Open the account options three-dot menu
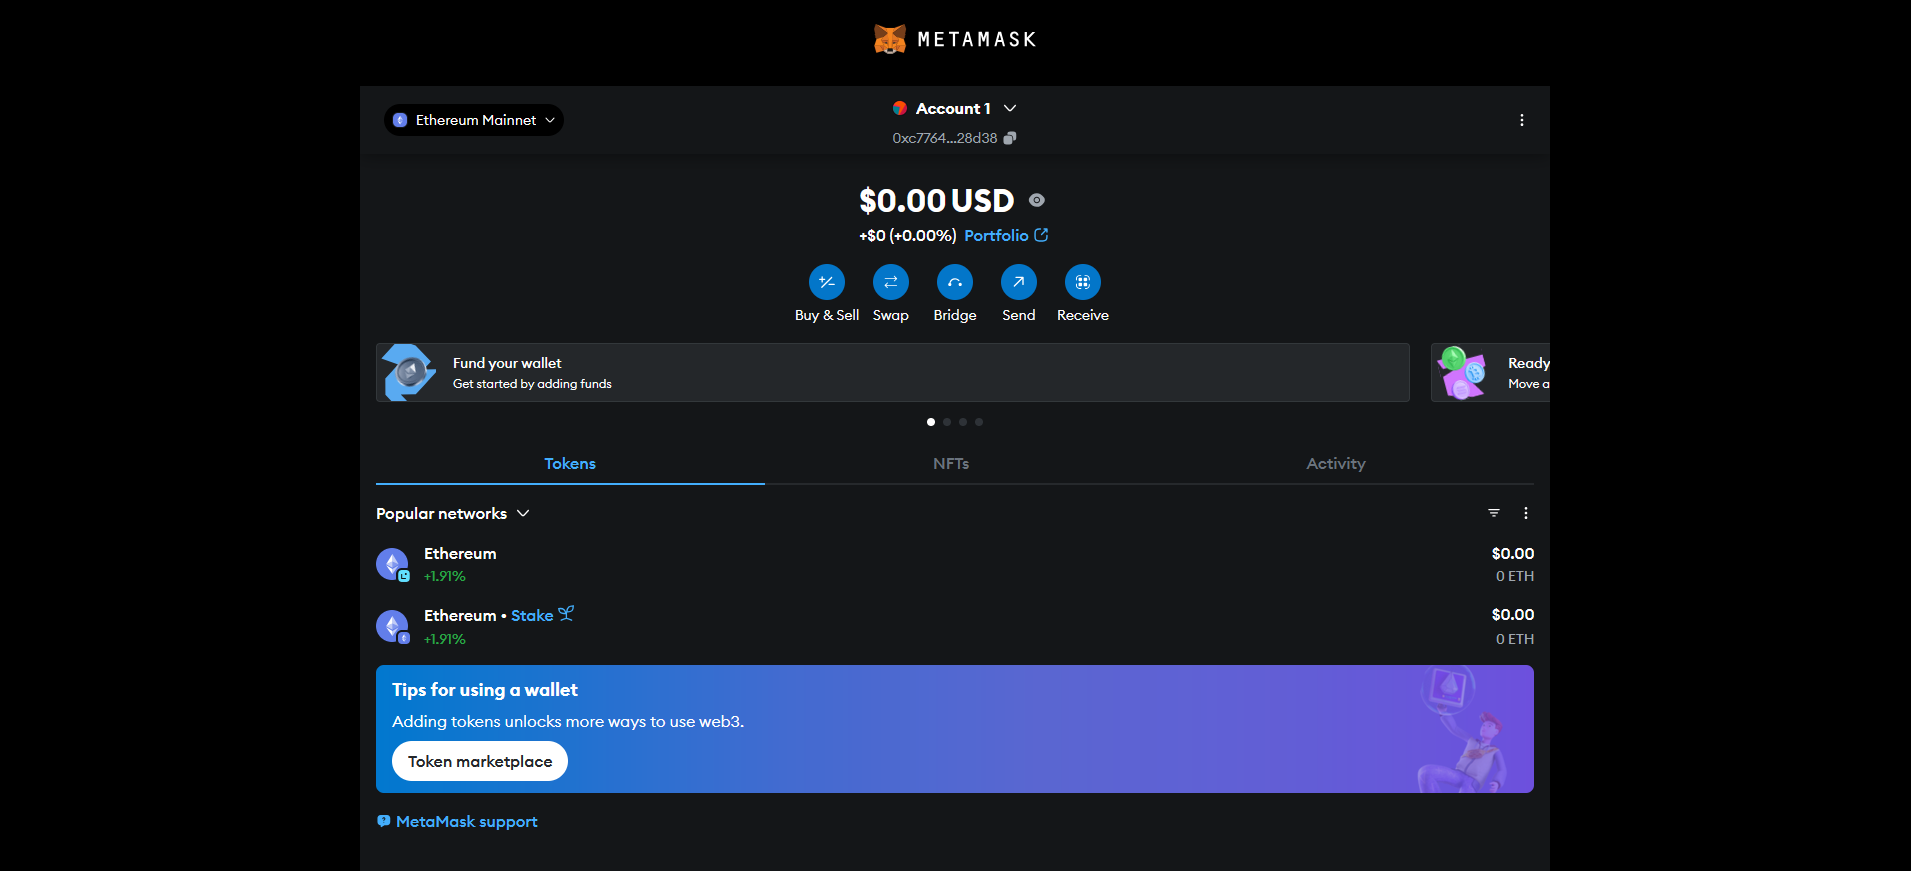Viewport: 1911px width, 871px height. 1522,120
